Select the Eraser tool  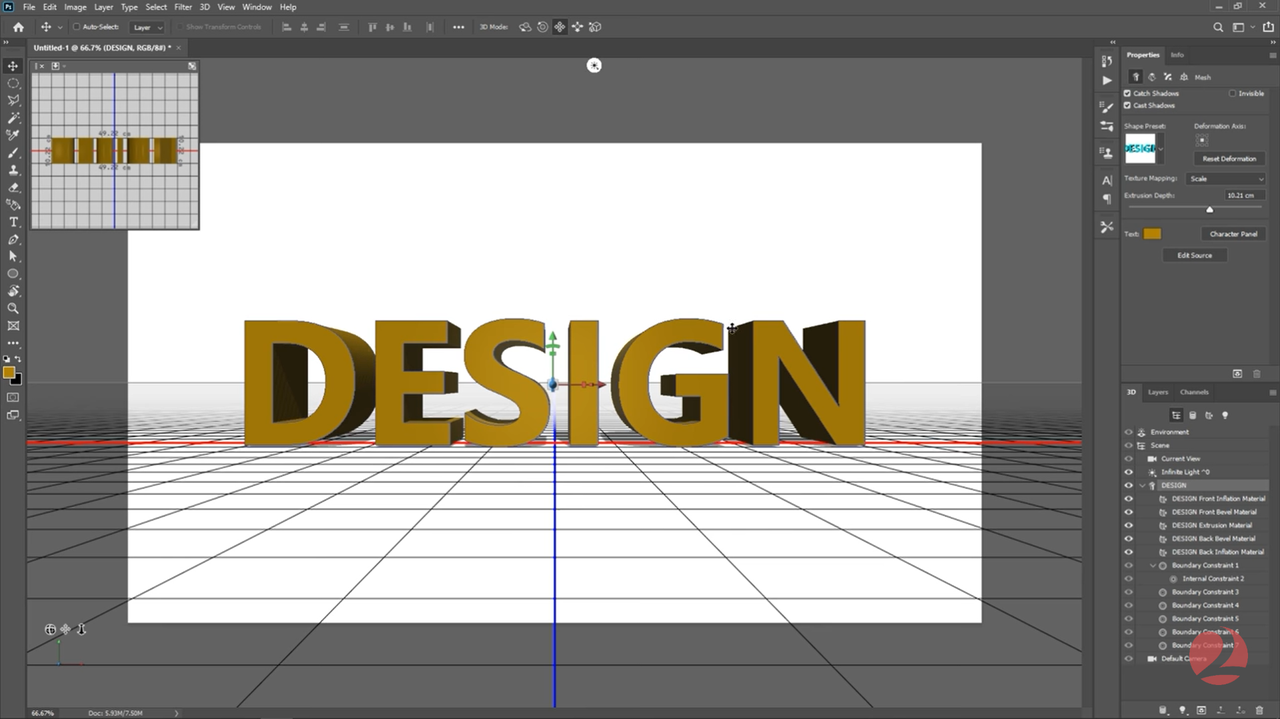[x=13, y=187]
